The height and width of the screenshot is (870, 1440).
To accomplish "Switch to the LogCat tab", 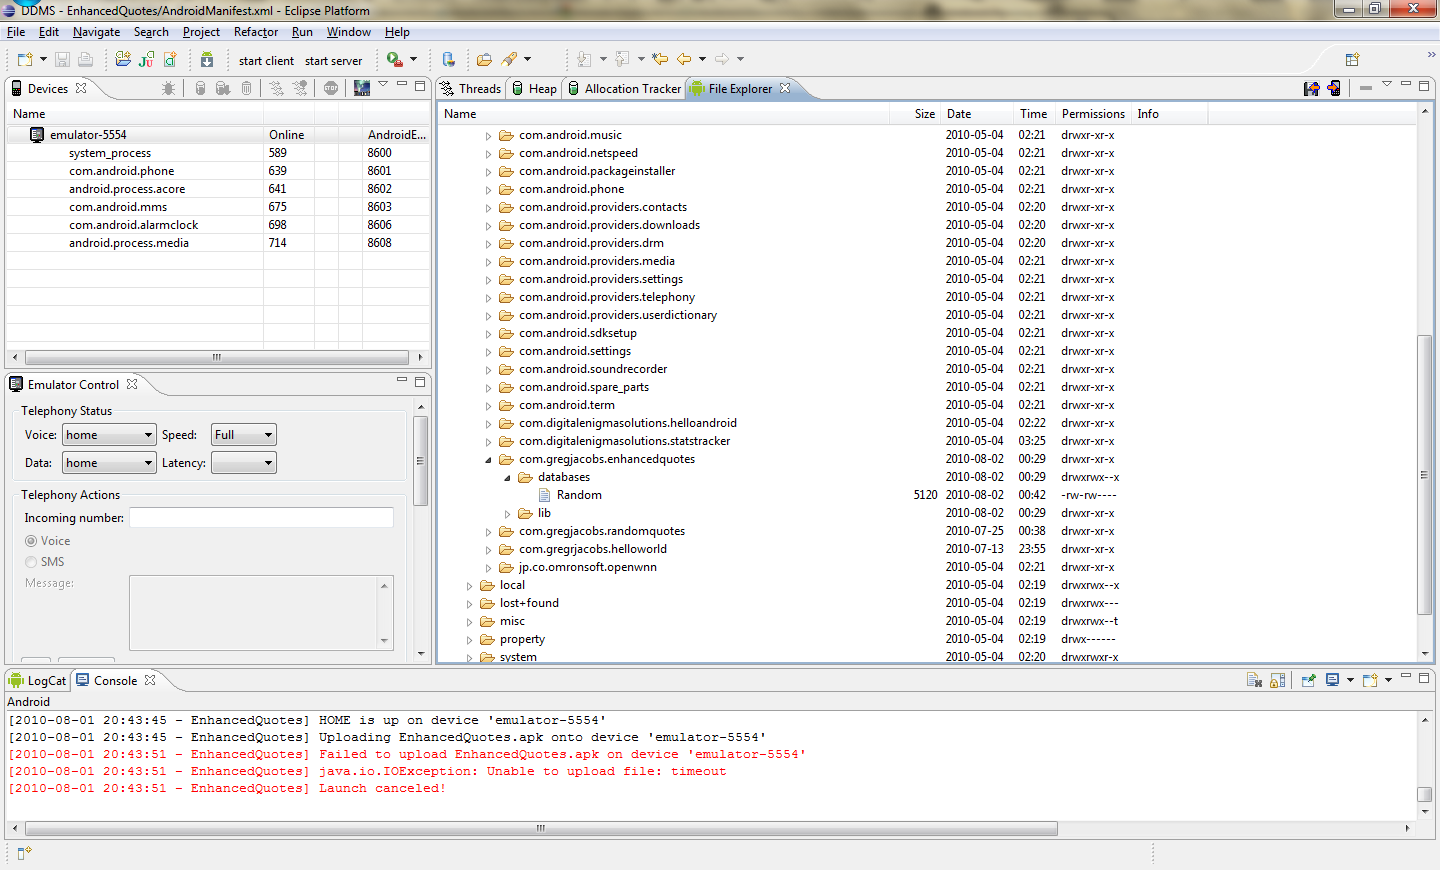I will 38,681.
